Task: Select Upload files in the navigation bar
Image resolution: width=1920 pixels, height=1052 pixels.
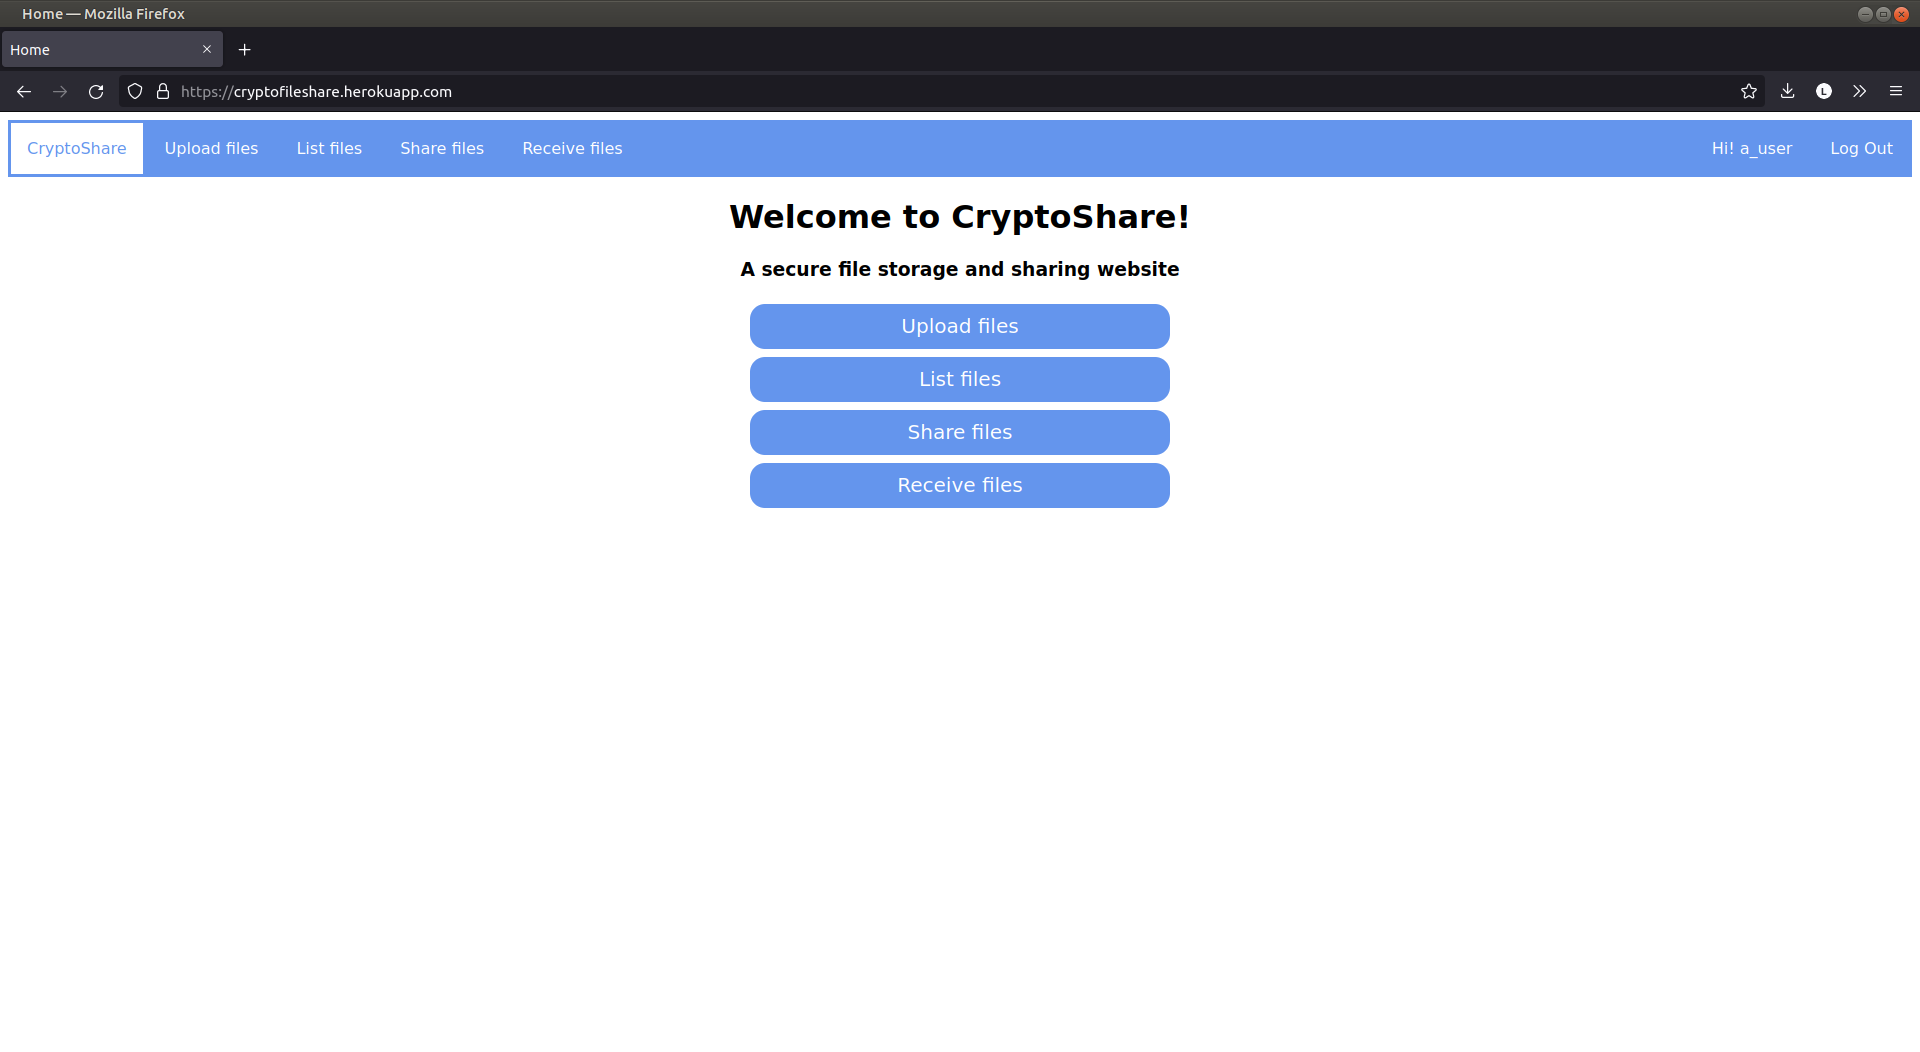Action: [211, 148]
